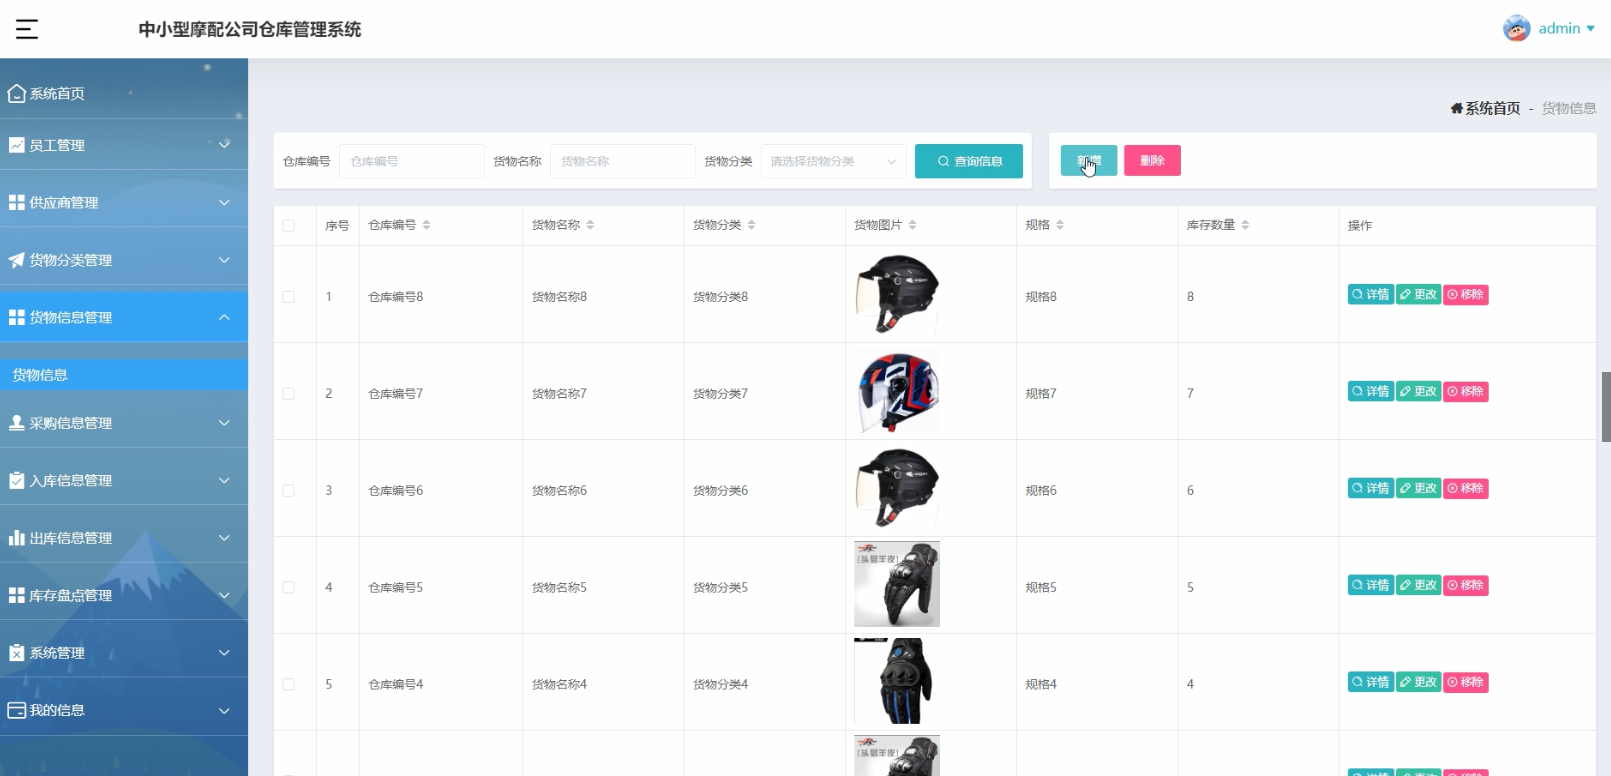1611x776 pixels.
Task: Sort by 规格 column sort icon
Action: [x=1060, y=225]
